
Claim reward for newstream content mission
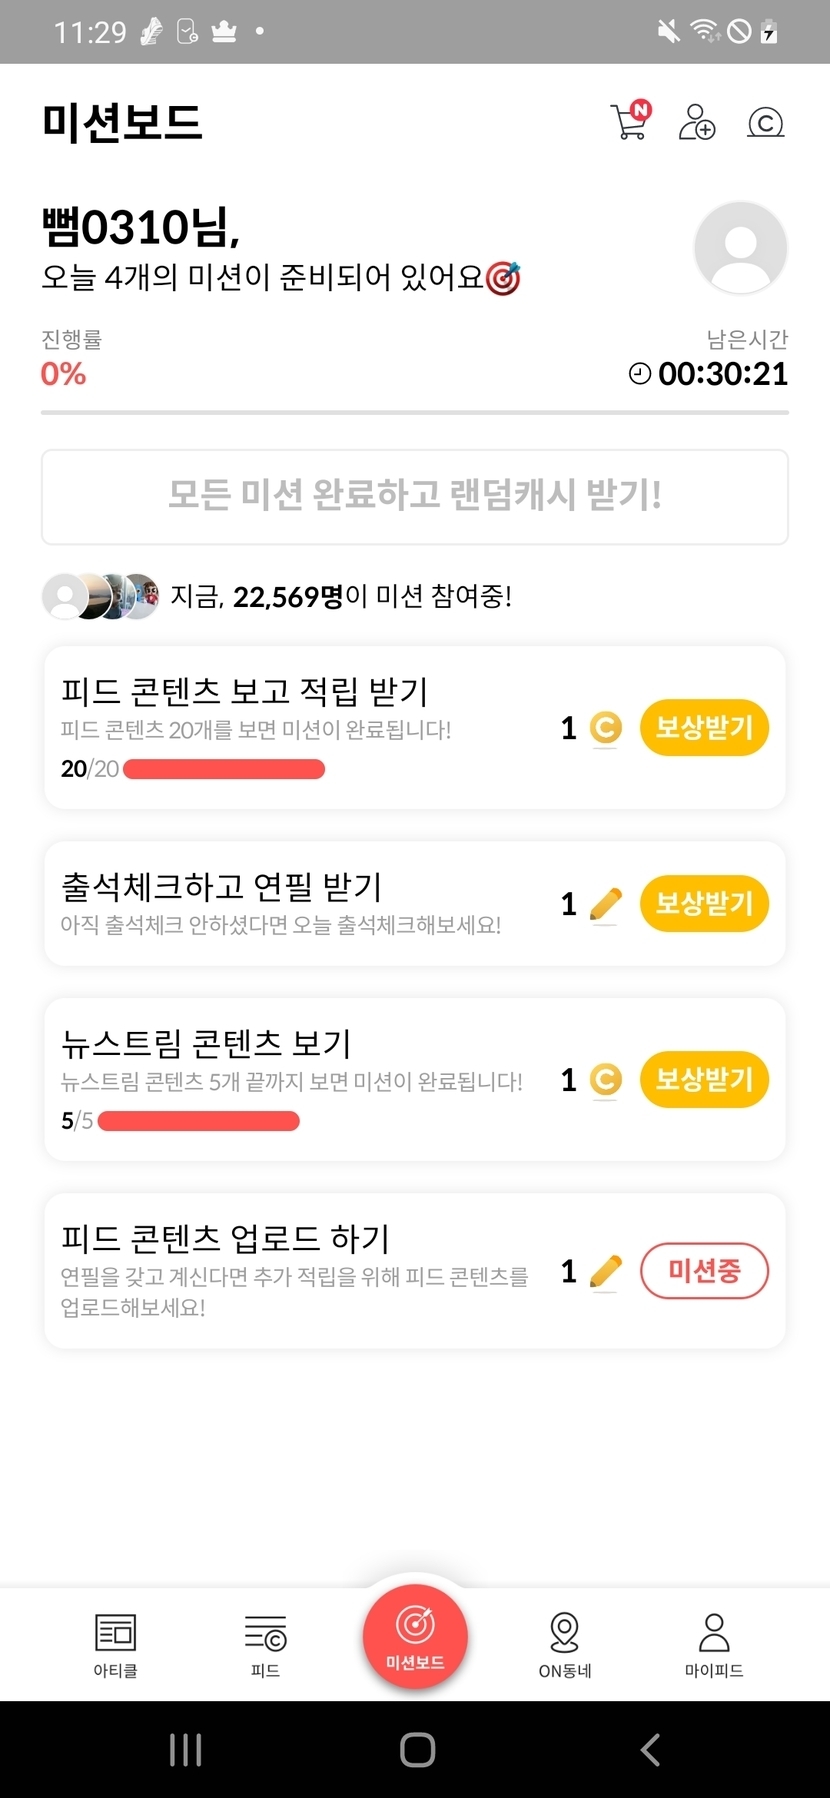coord(704,1079)
